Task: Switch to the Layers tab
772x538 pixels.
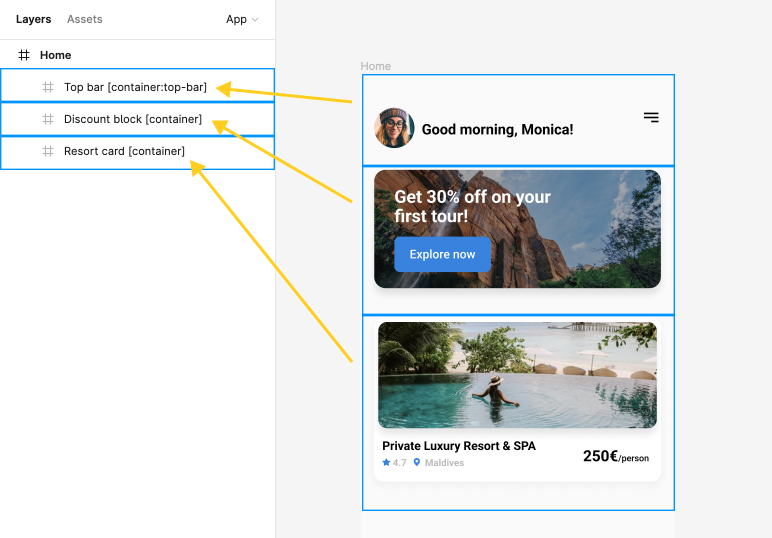Action: (x=33, y=19)
